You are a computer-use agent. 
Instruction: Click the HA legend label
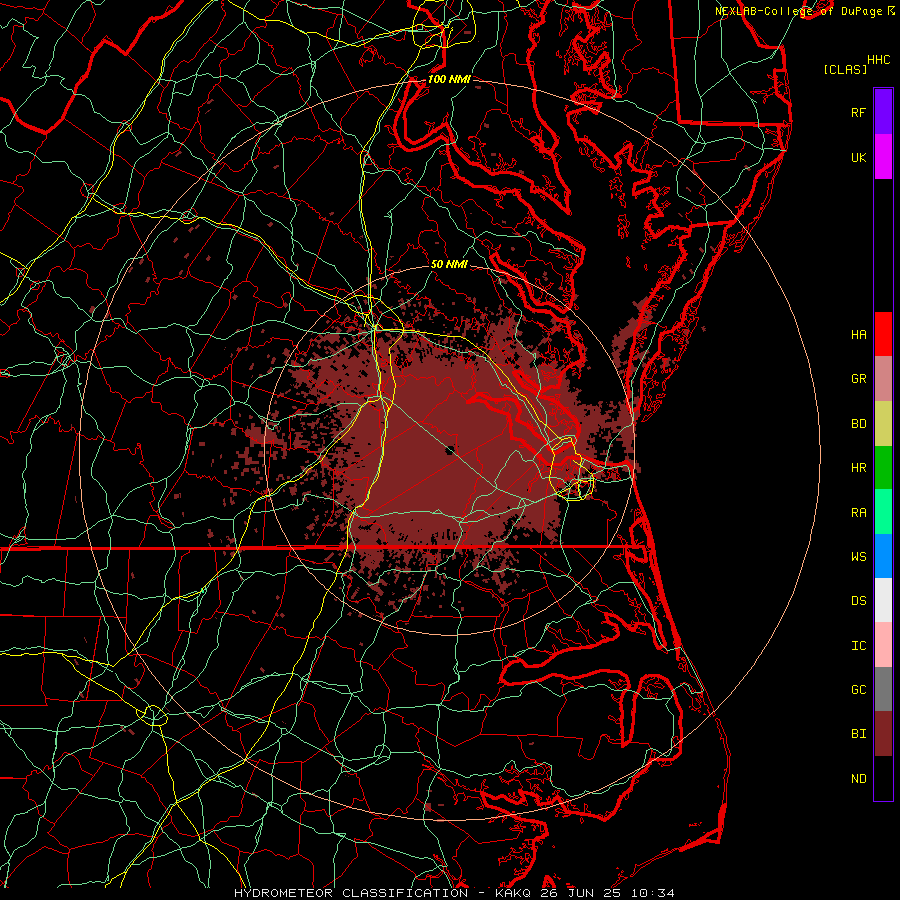pyautogui.click(x=858, y=334)
